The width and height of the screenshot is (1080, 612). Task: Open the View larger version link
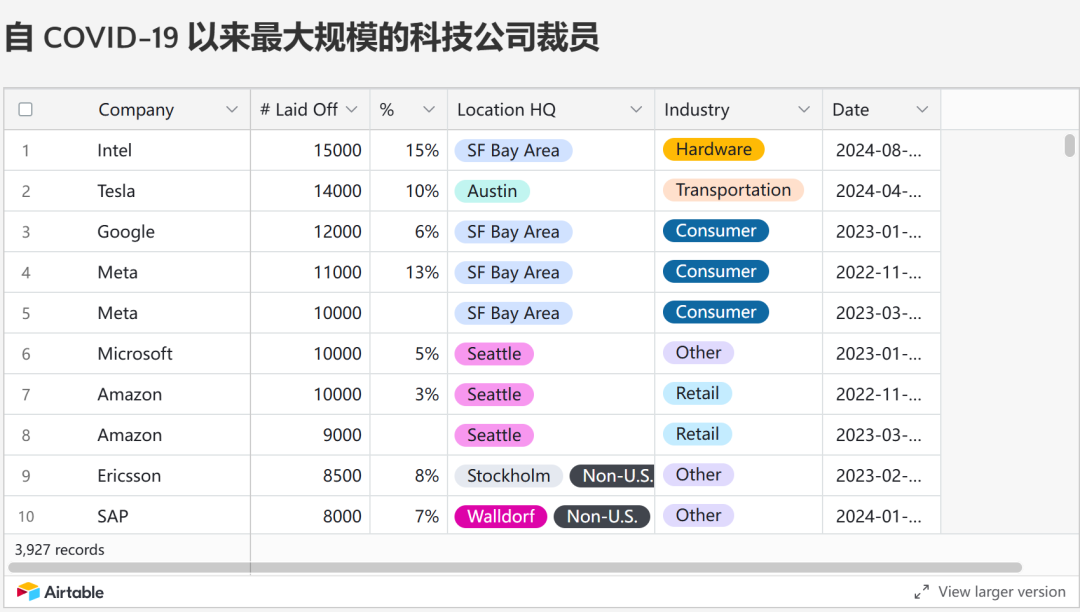(1001, 592)
